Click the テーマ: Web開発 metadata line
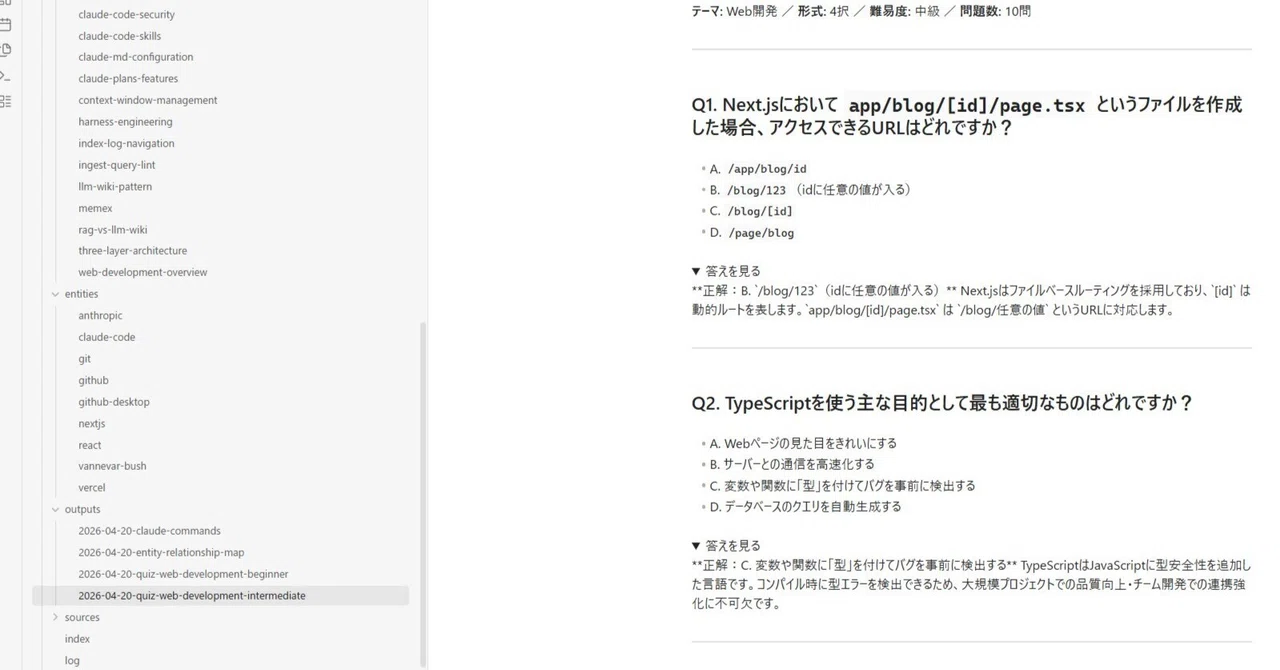 click(861, 11)
